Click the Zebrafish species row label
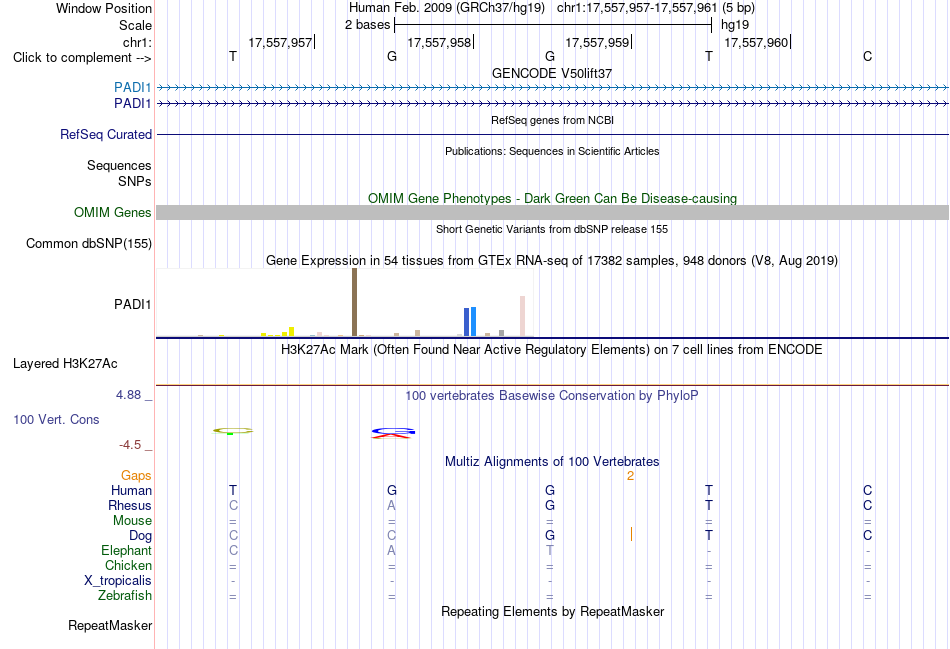This screenshot has height=649, width=950. click(125, 596)
